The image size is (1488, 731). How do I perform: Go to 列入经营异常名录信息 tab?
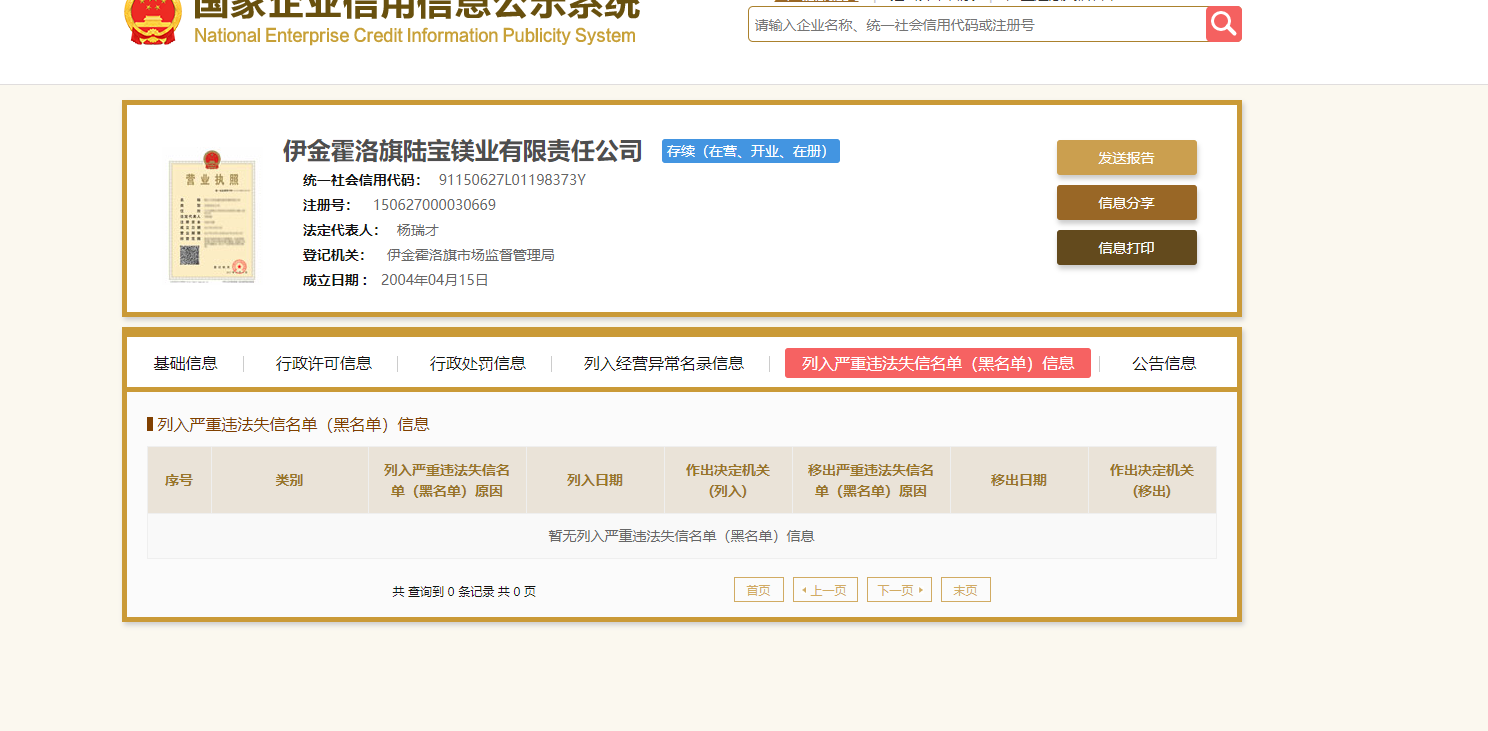[664, 363]
